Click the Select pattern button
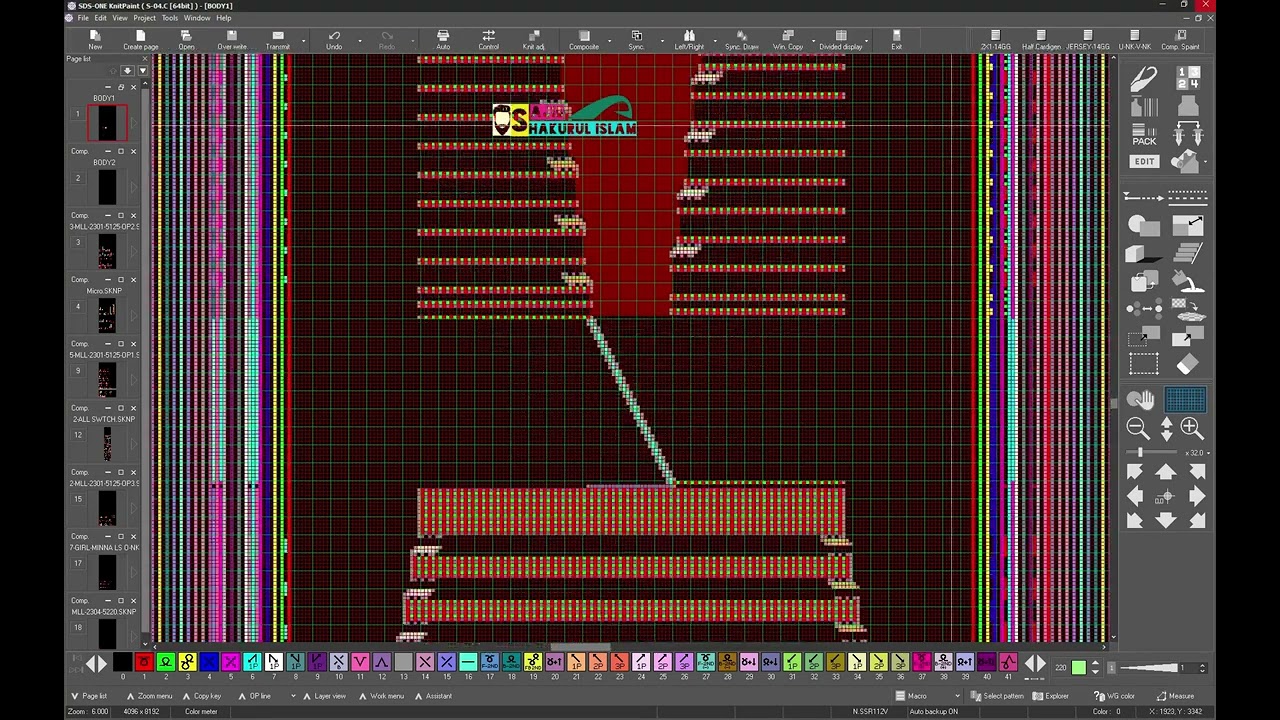Screen dimensions: 1280x720 coord(997,696)
